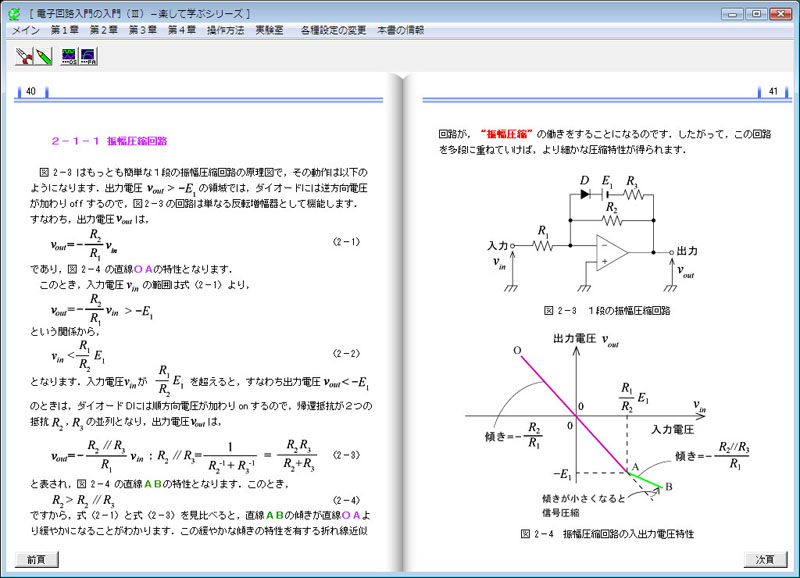This screenshot has width=800, height=578.
Task: Open the メイン menu
Action: (26, 31)
